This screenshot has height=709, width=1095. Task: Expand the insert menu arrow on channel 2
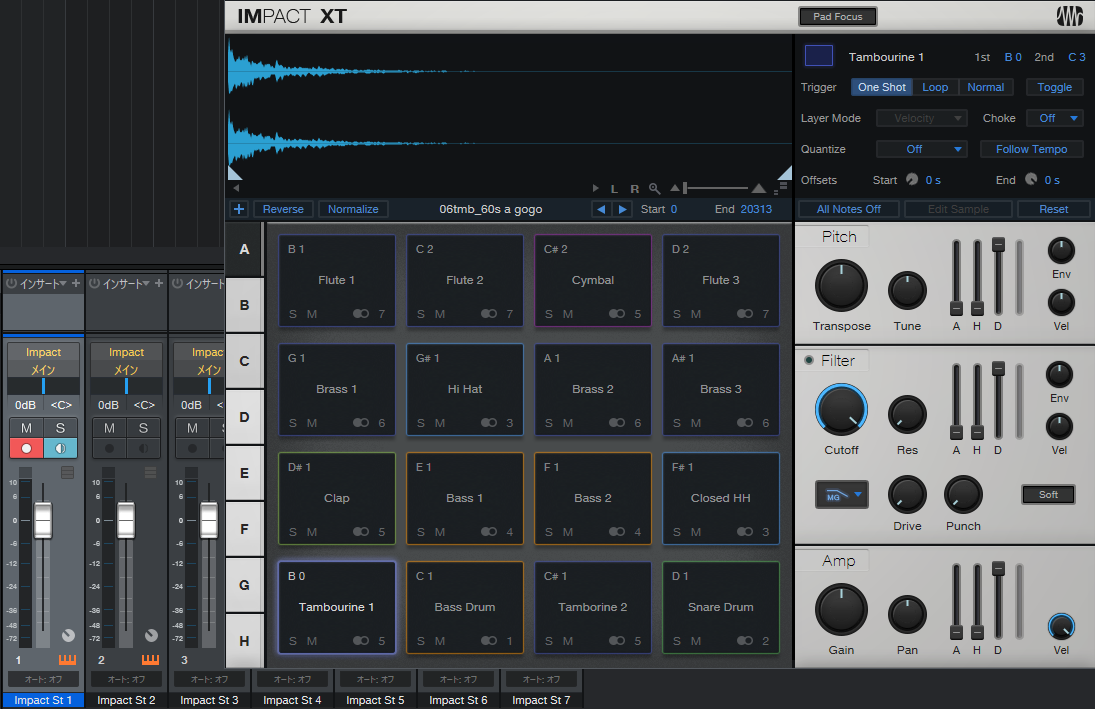coord(146,283)
